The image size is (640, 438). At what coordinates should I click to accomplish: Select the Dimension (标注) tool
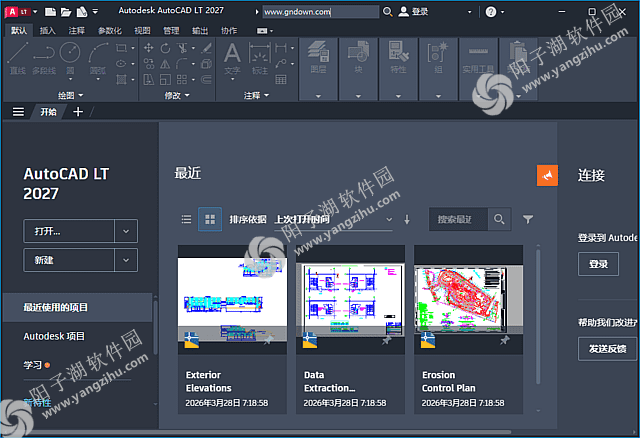[260, 59]
